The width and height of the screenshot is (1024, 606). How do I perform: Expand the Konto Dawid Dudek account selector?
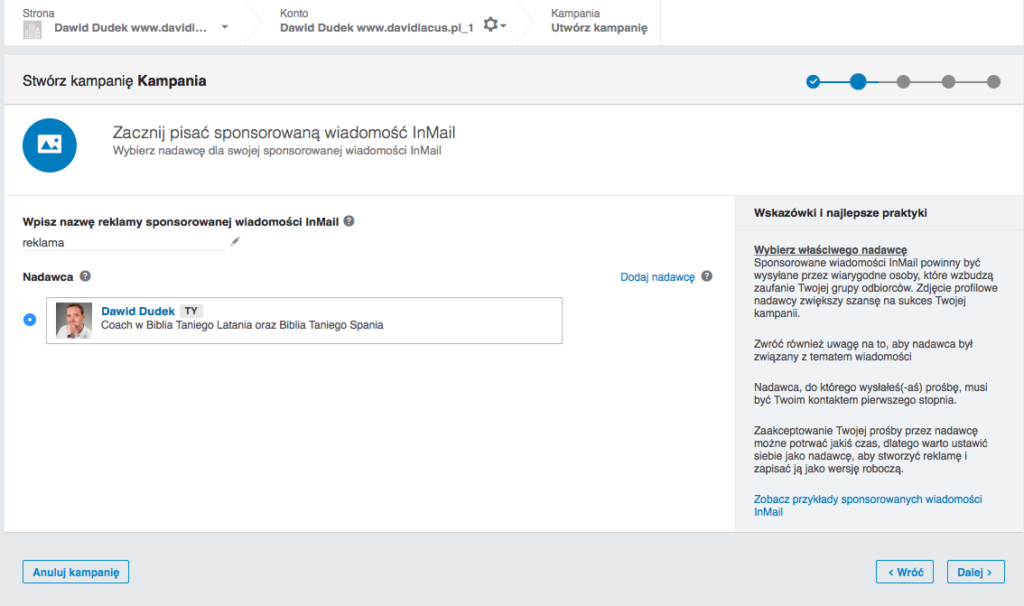[376, 28]
